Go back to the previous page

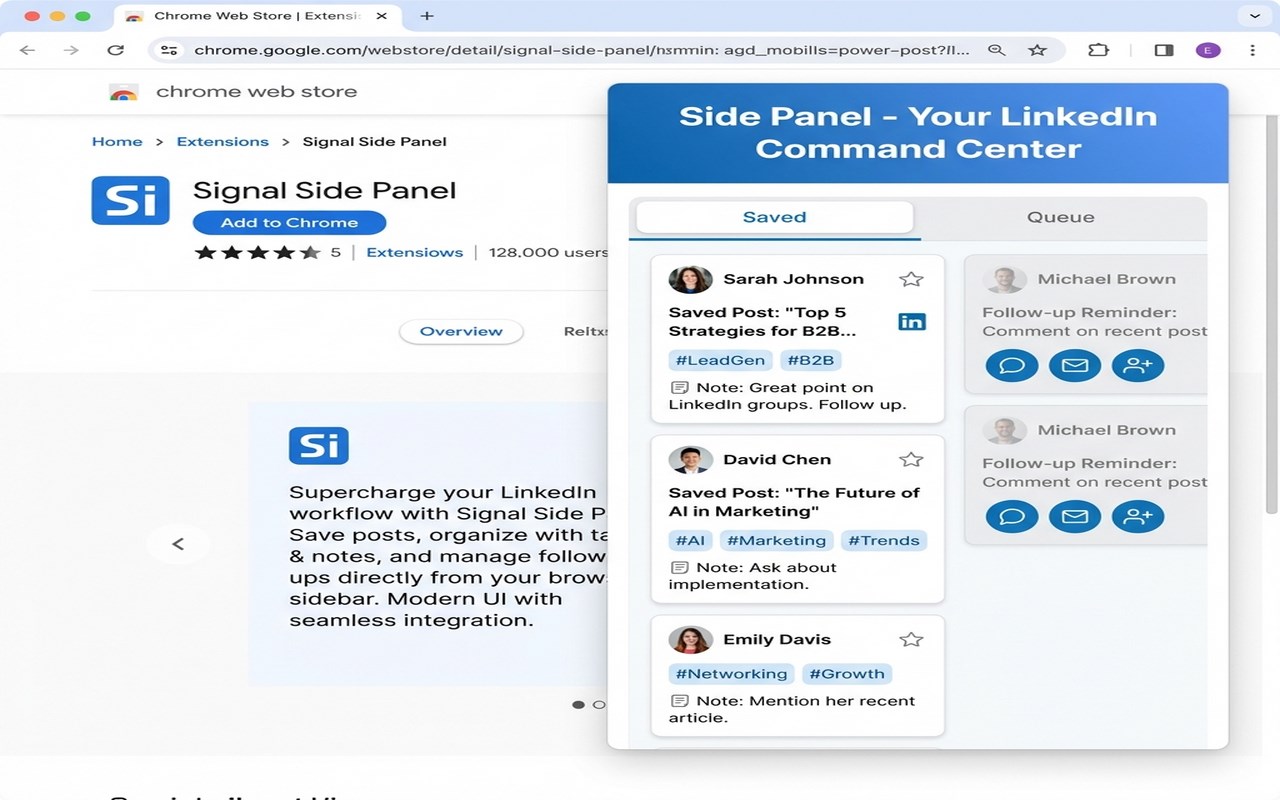(28, 50)
